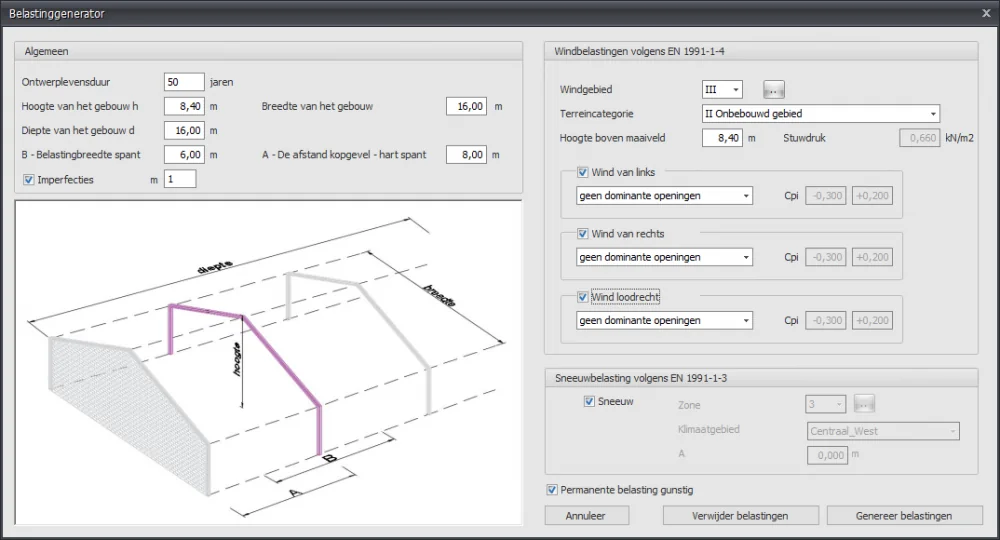Uncheck Wind van links
This screenshot has height=540, width=1000.
(x=582, y=172)
